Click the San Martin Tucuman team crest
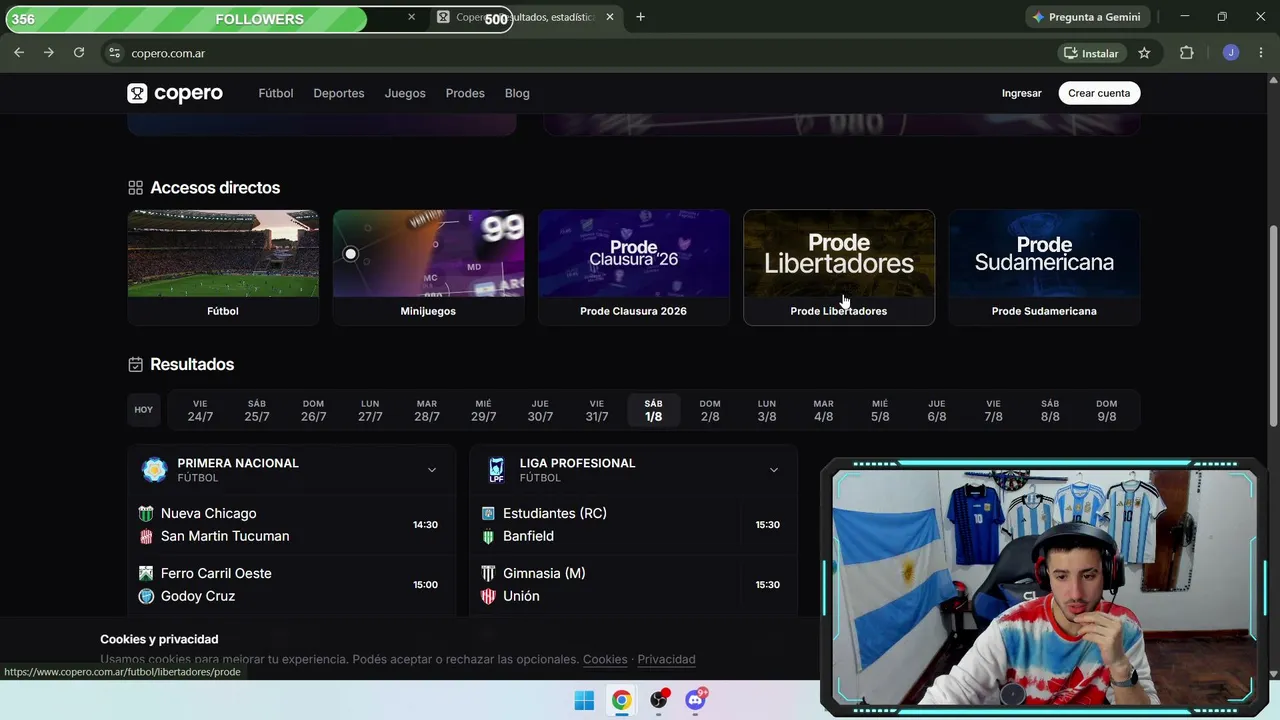1280x720 pixels. pyautogui.click(x=146, y=537)
